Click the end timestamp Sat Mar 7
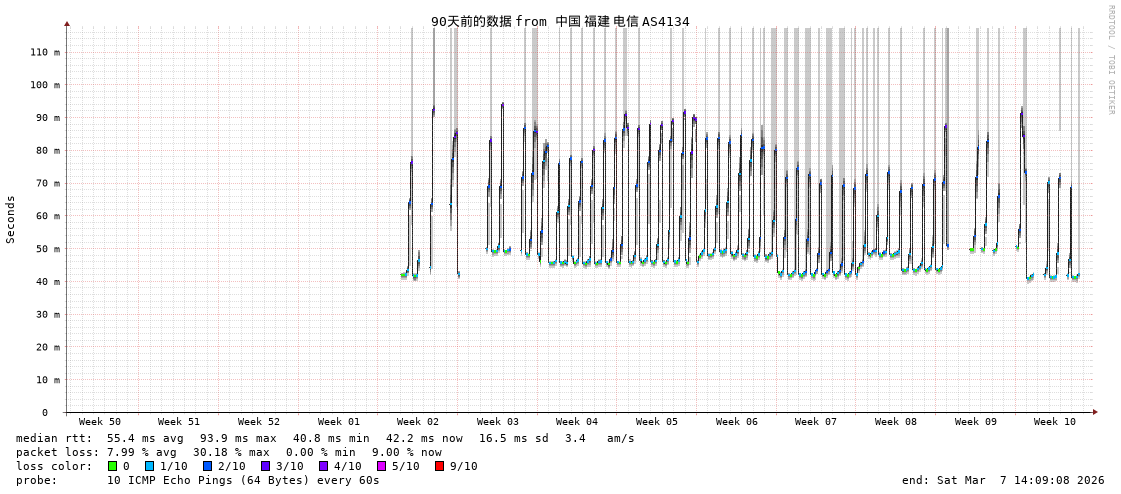This screenshot has width=1121, height=494. click(996, 480)
